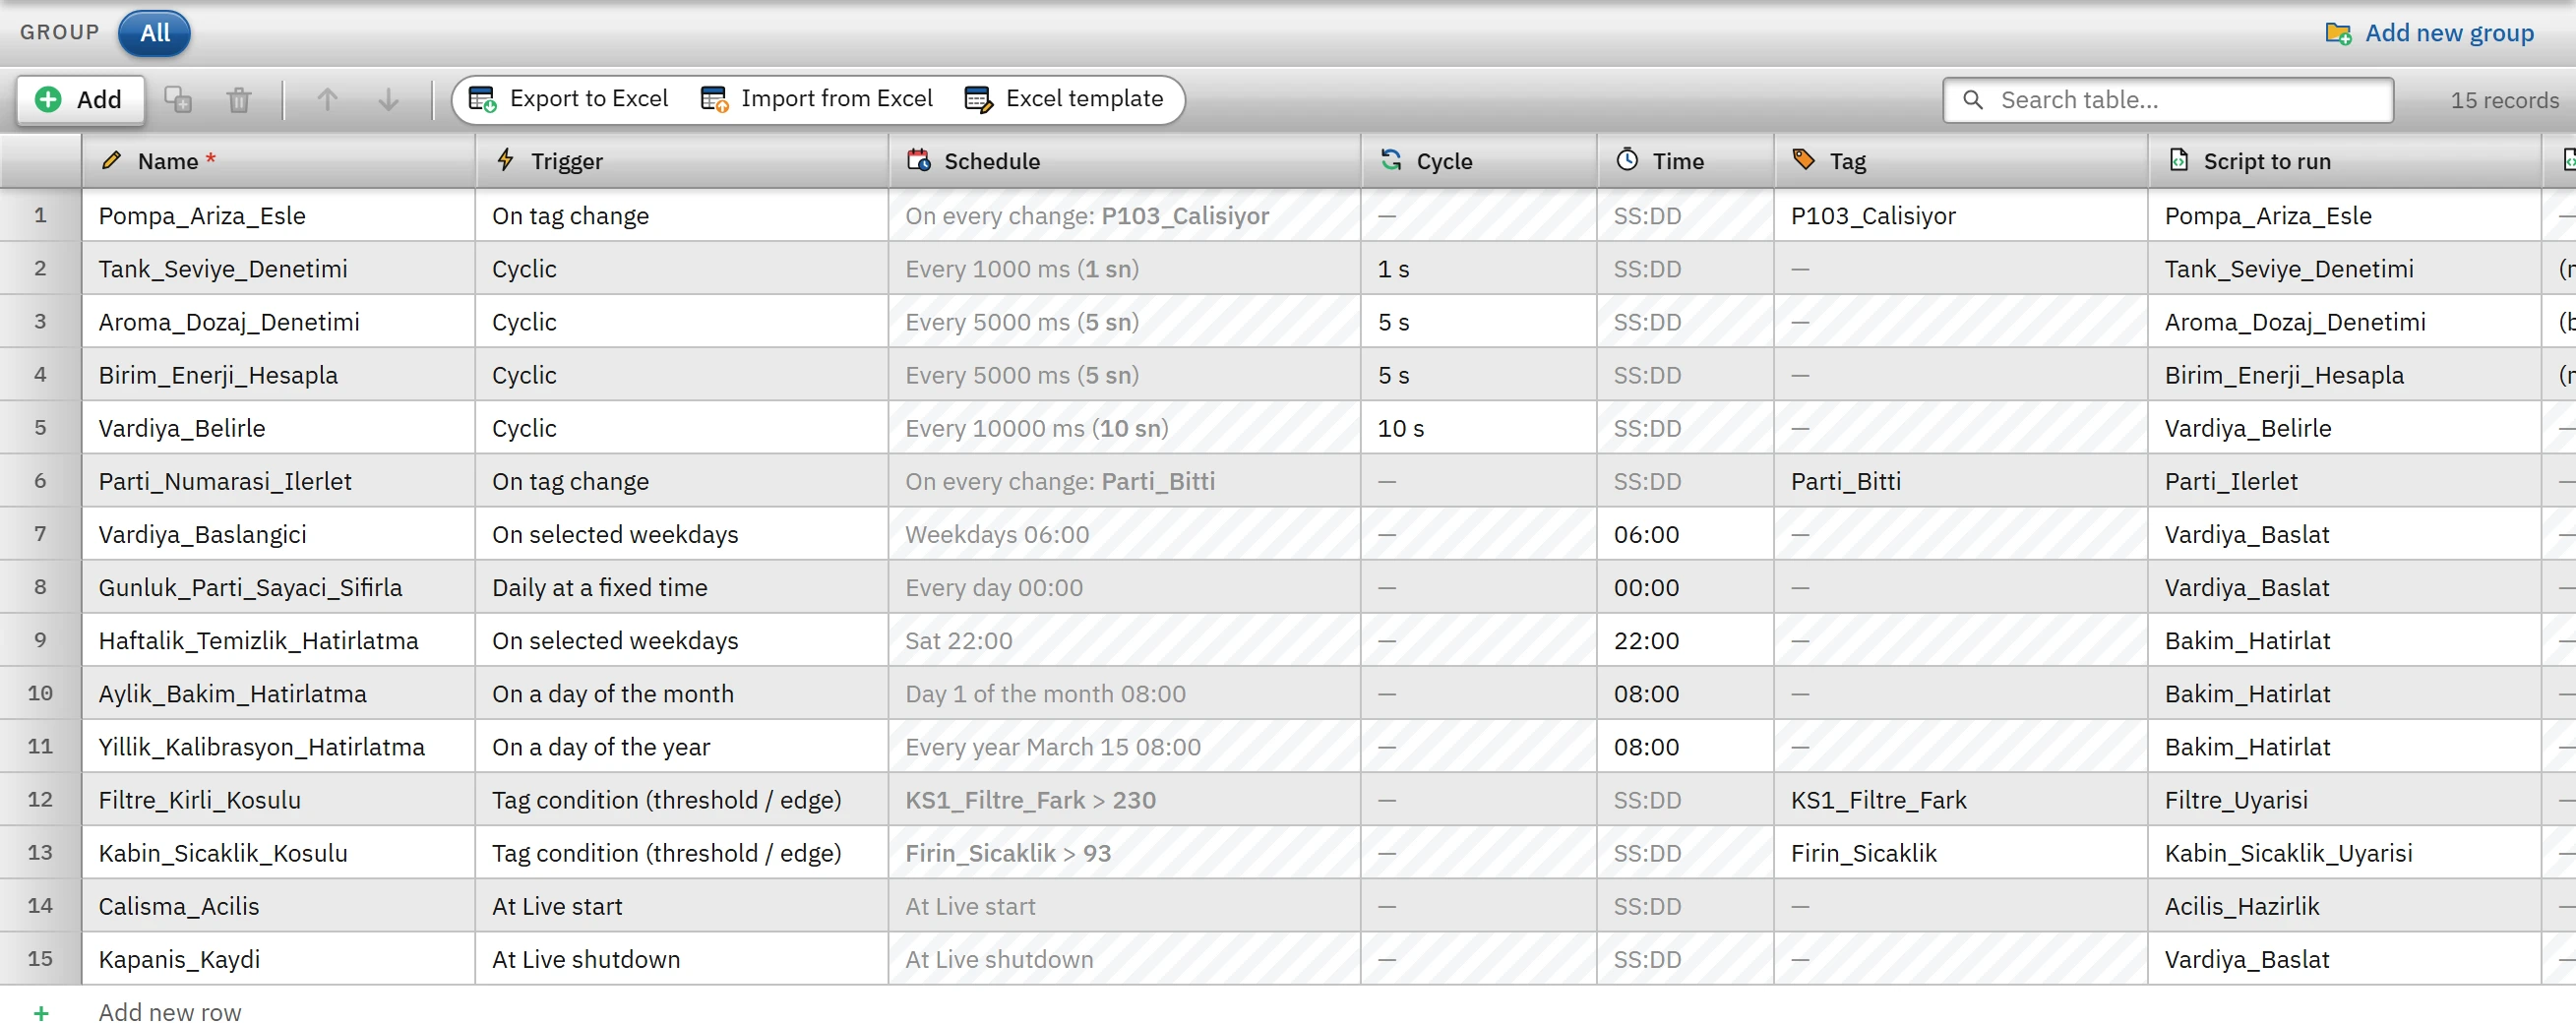Click the Trigger column header
Viewport: 2576px width, 1023px height.
(682, 161)
